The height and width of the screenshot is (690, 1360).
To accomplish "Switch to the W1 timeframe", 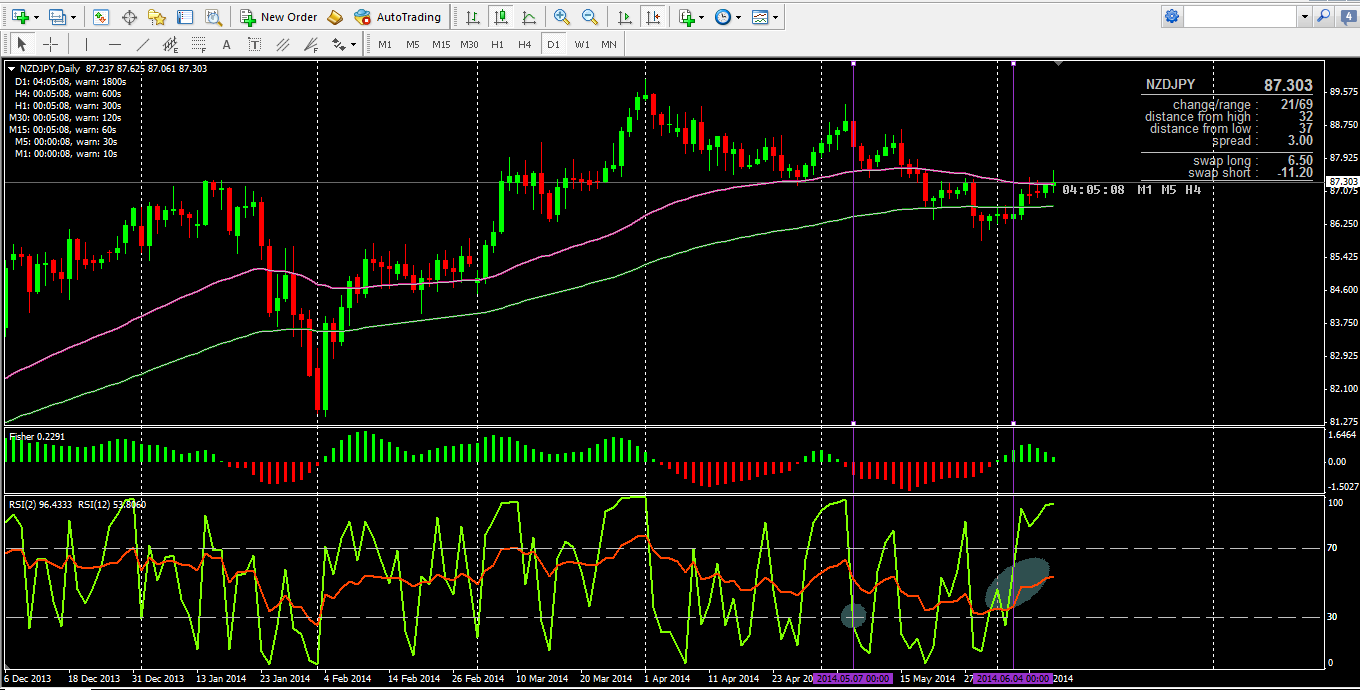I will (x=581, y=44).
